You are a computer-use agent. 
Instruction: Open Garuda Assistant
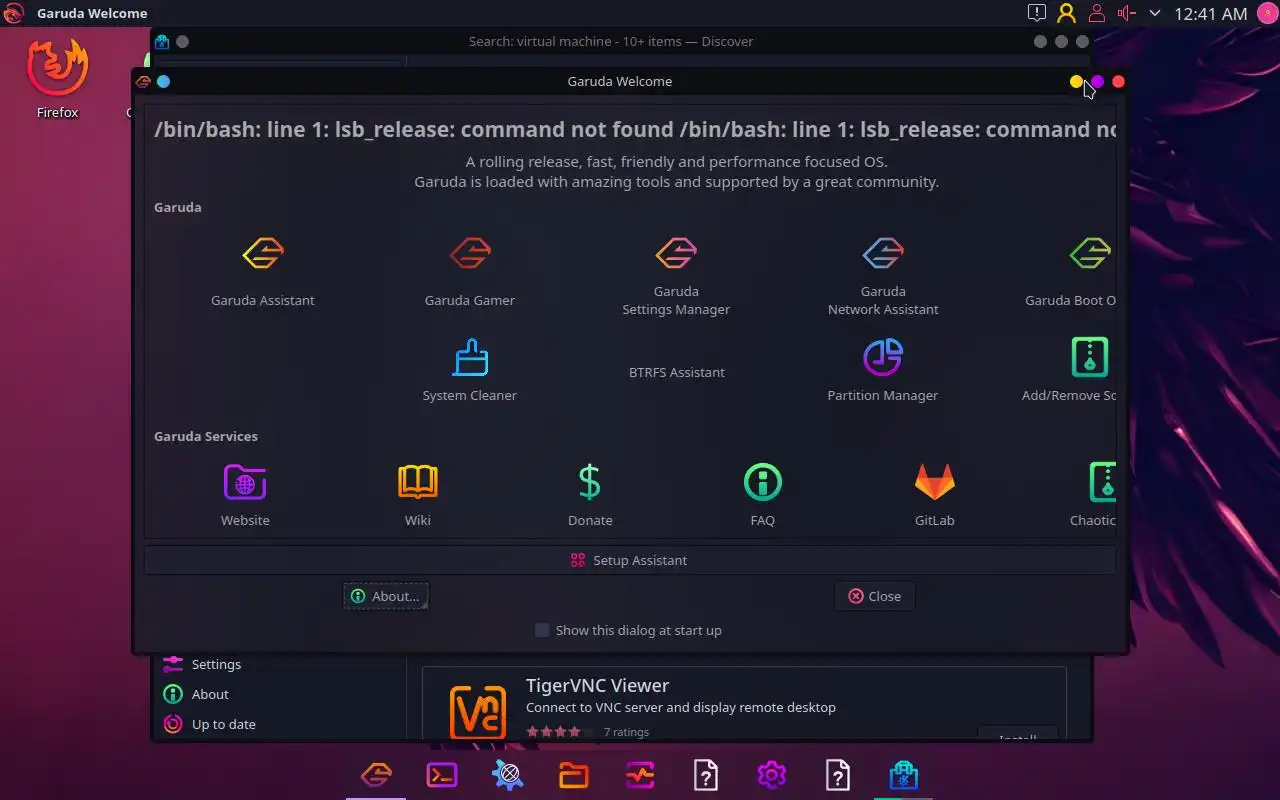pos(262,271)
